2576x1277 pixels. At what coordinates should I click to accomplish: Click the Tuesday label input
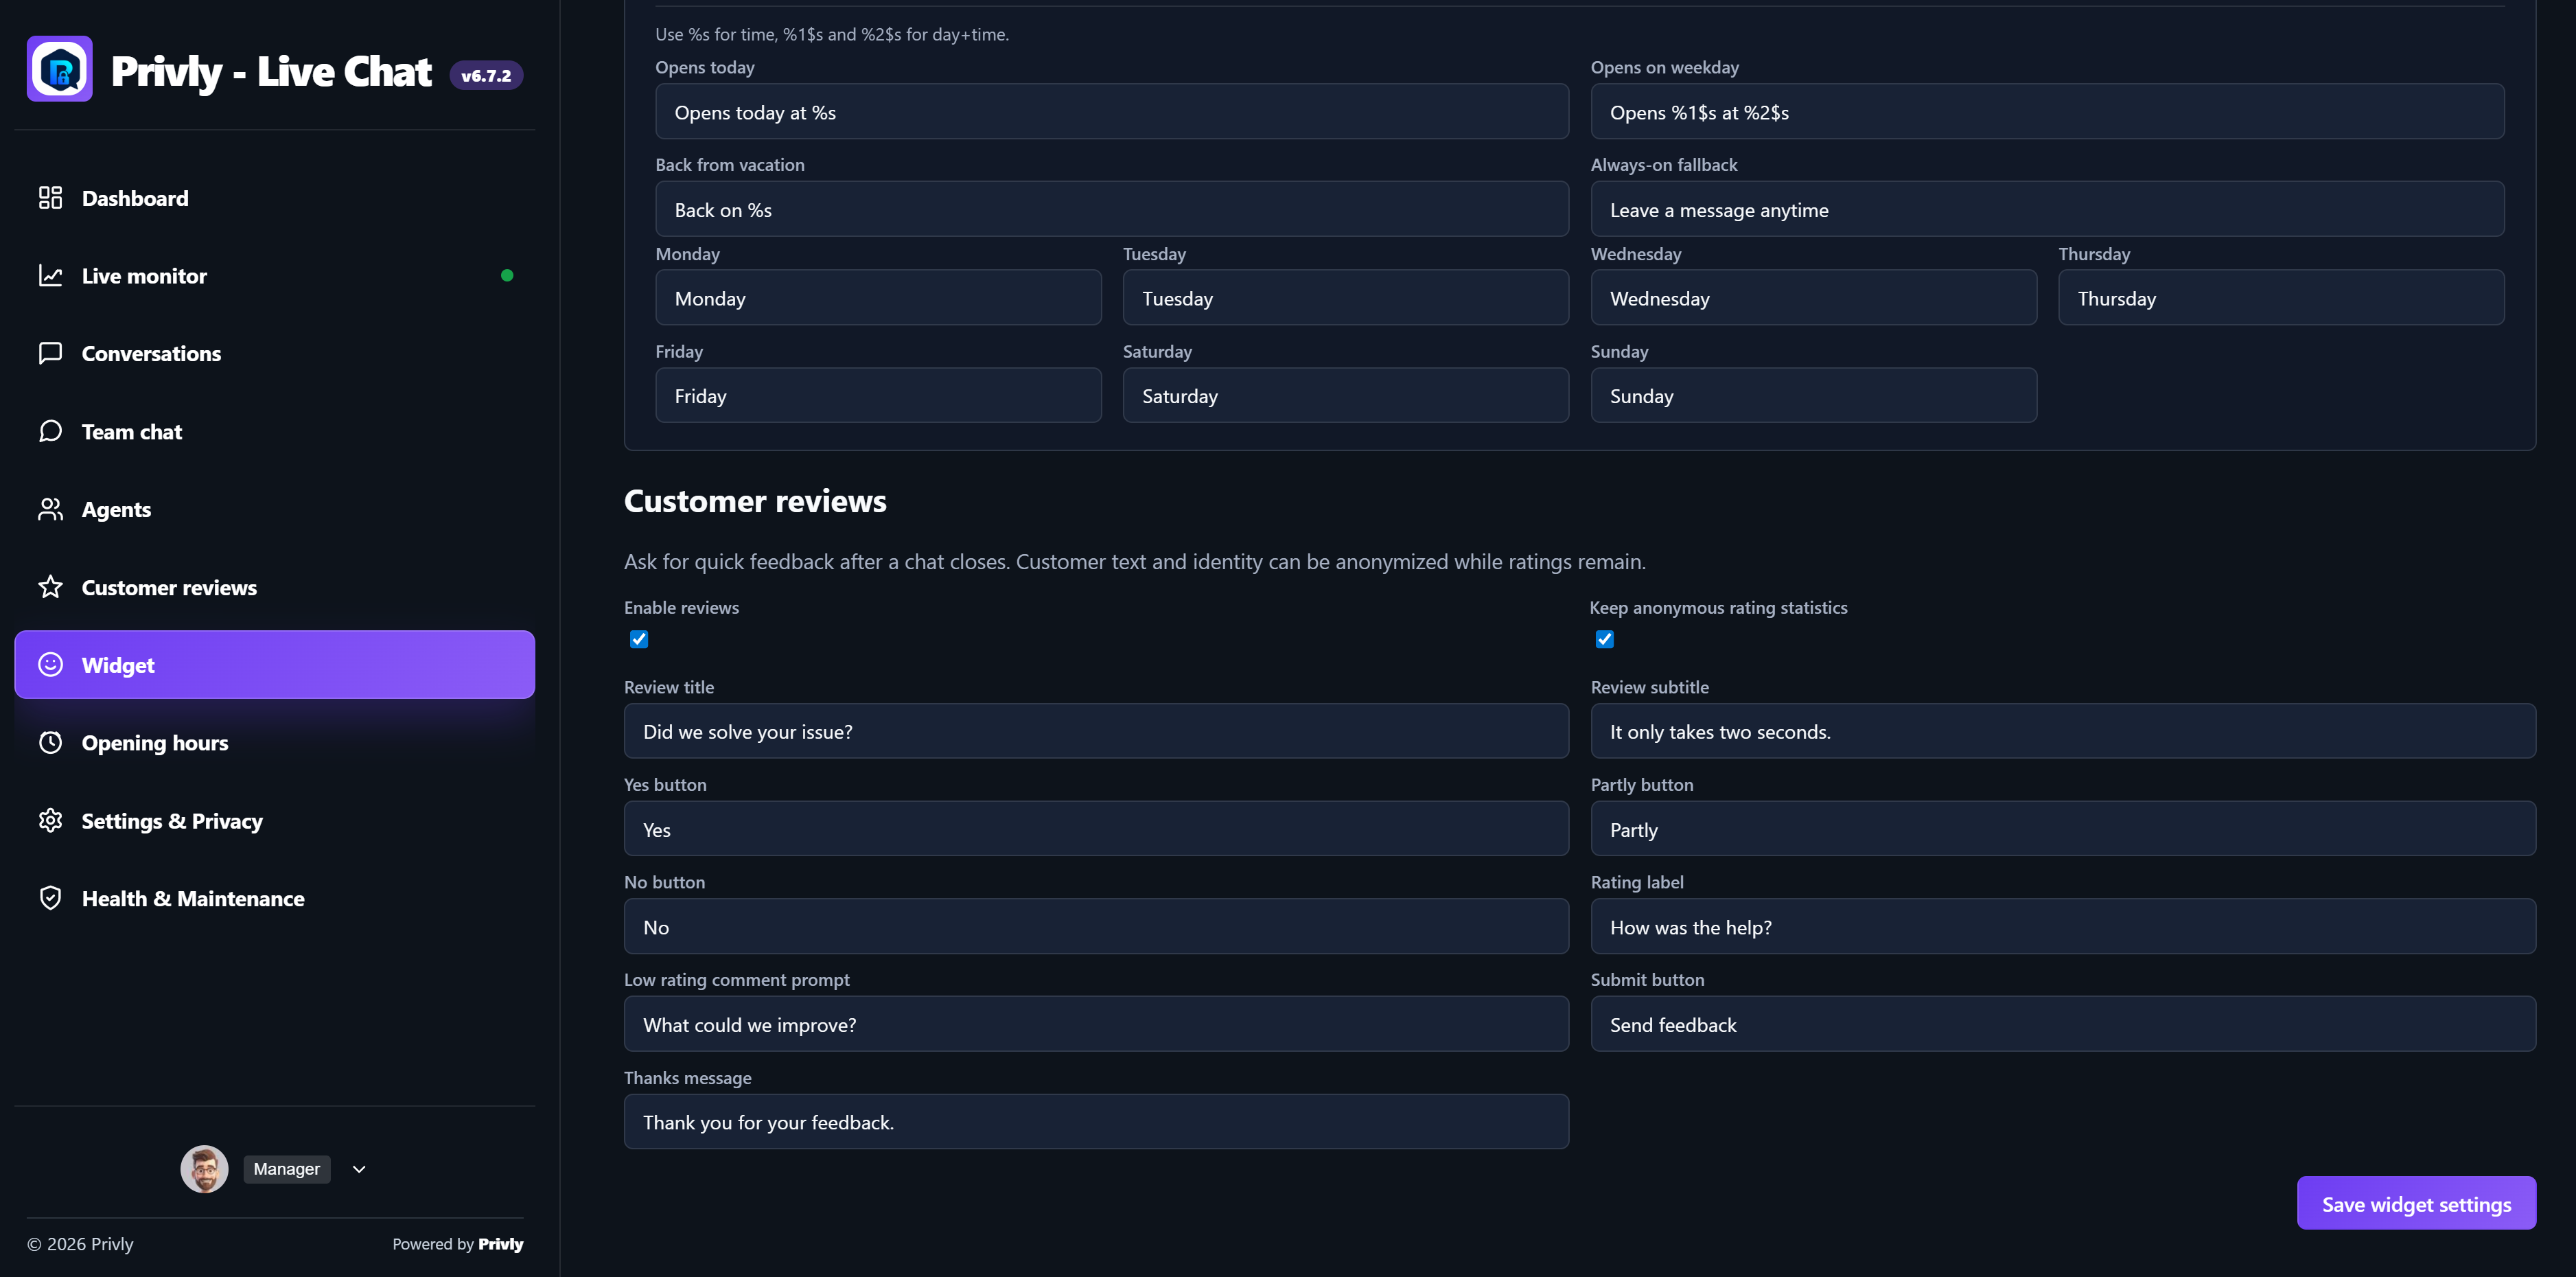pyautogui.click(x=1346, y=298)
